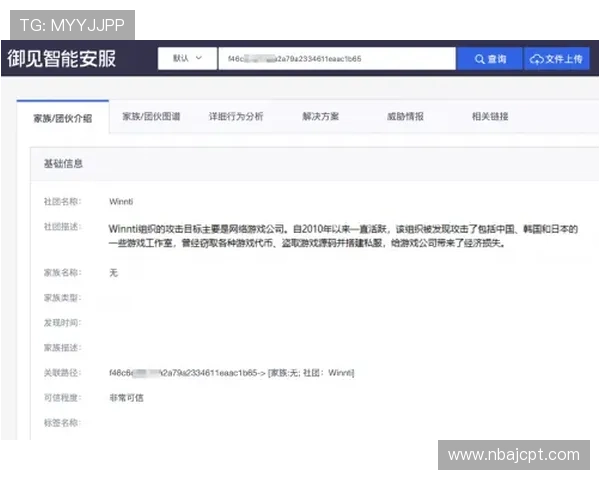Focus the hash search input field
600x480 pixels.
335,59
